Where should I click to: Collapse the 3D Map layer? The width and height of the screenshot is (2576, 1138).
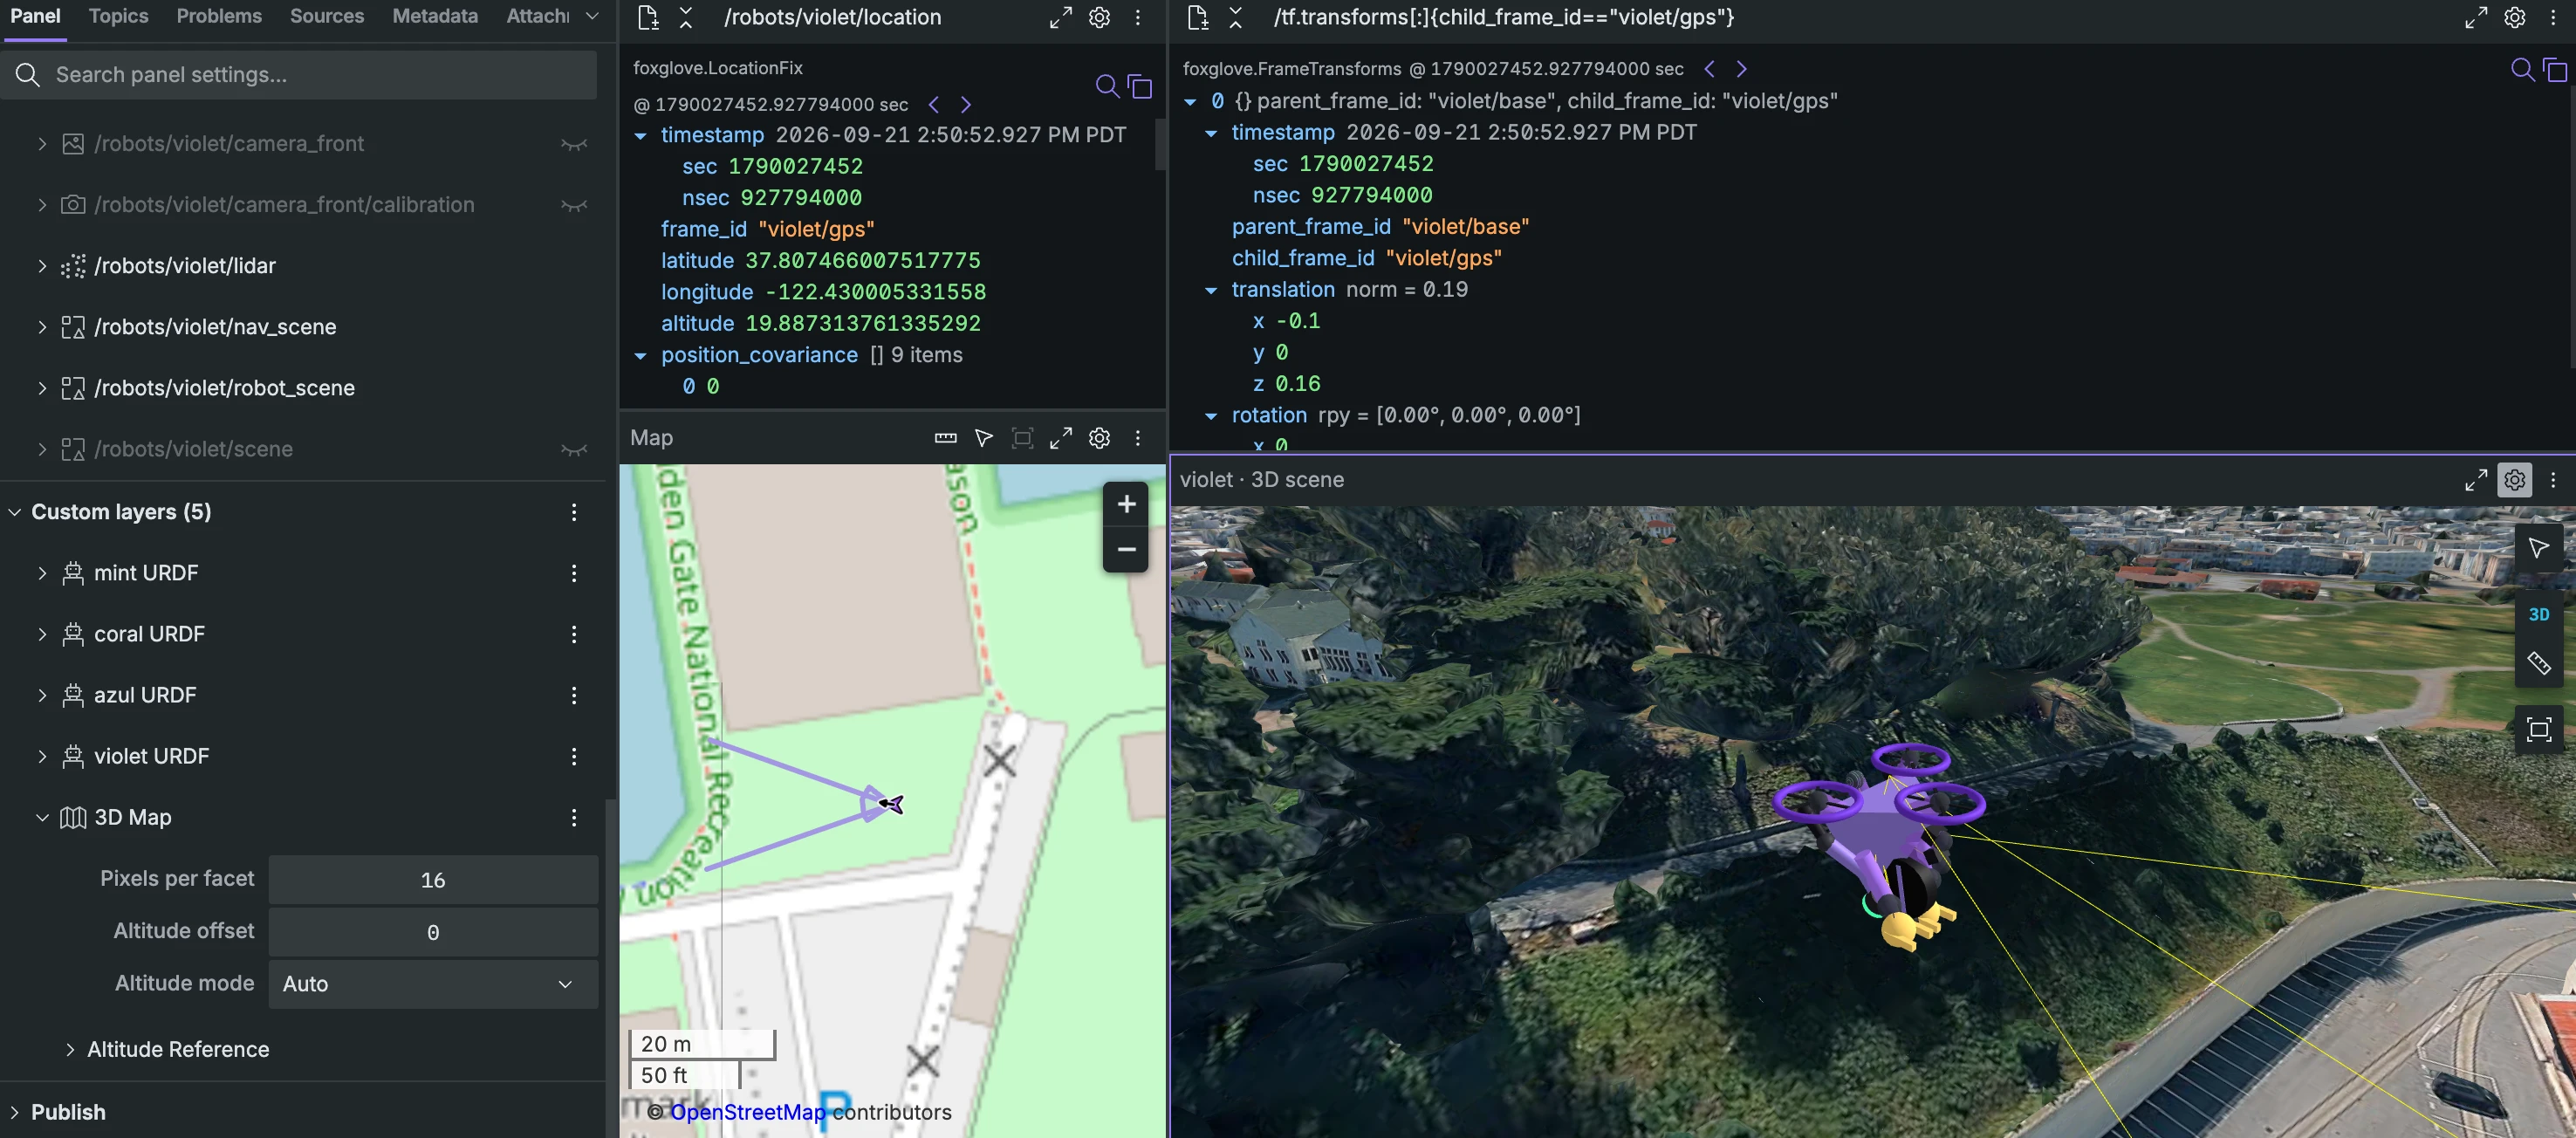pos(42,818)
